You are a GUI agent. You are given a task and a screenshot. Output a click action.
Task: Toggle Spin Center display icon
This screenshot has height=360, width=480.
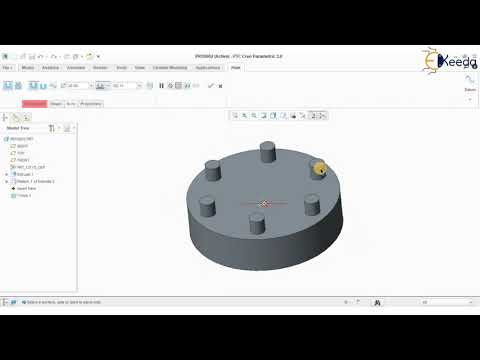point(322,116)
